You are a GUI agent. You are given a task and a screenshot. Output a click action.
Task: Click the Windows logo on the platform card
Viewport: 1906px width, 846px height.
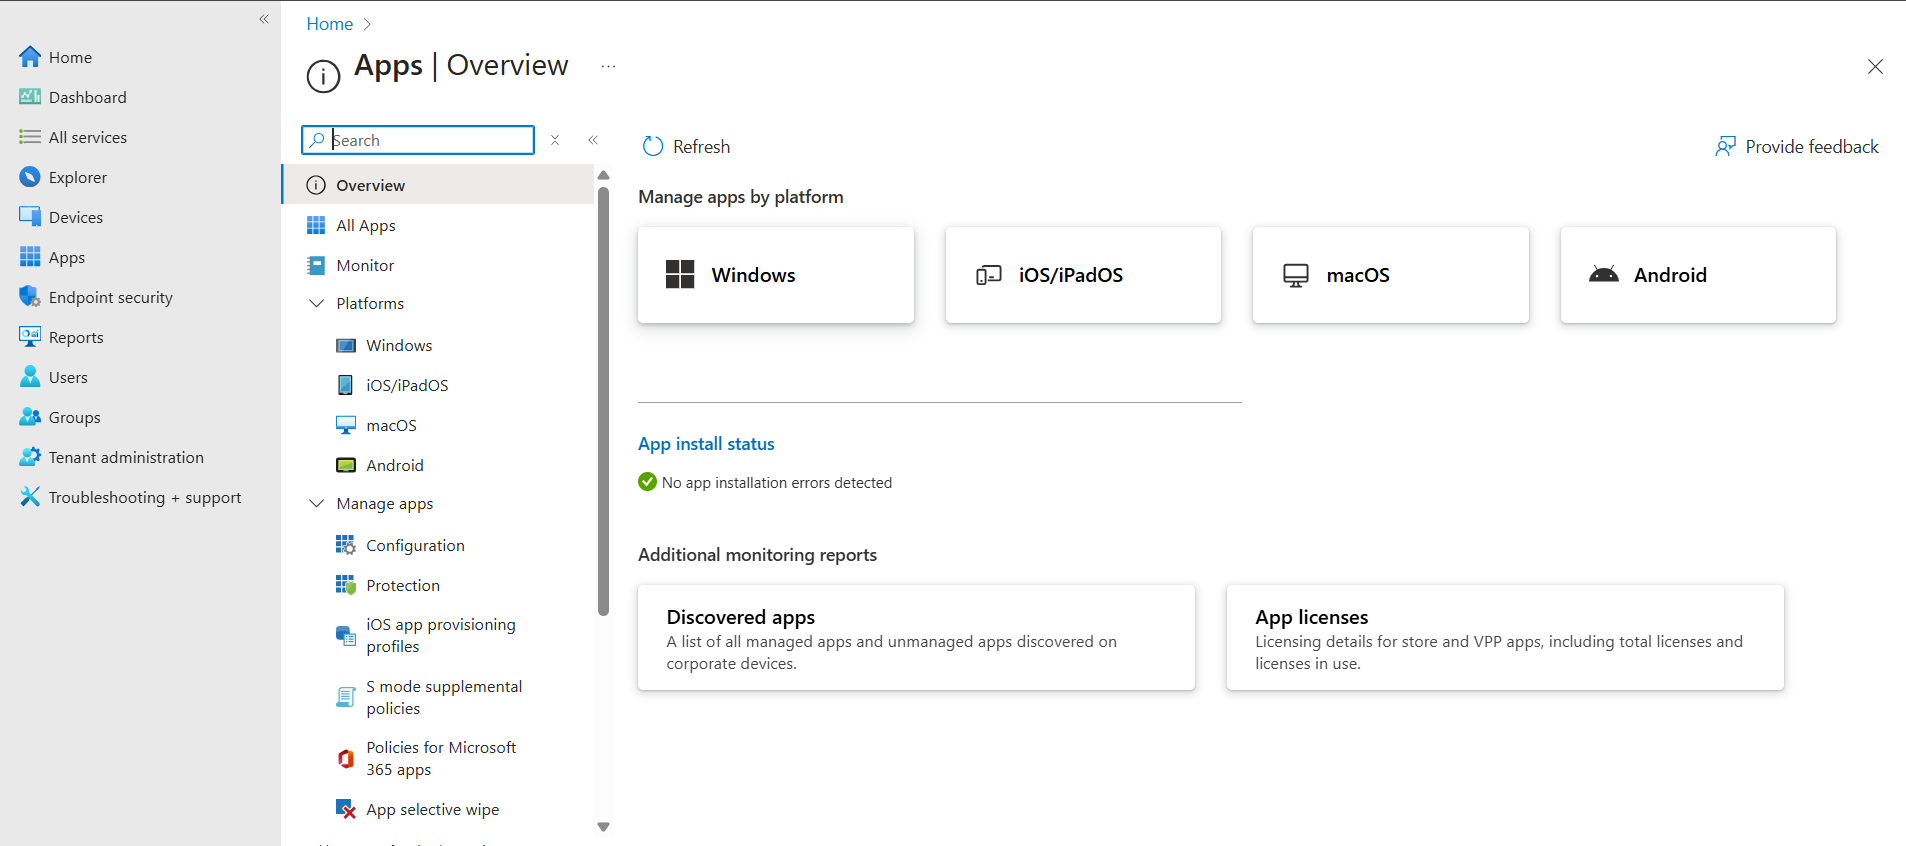[x=680, y=274]
